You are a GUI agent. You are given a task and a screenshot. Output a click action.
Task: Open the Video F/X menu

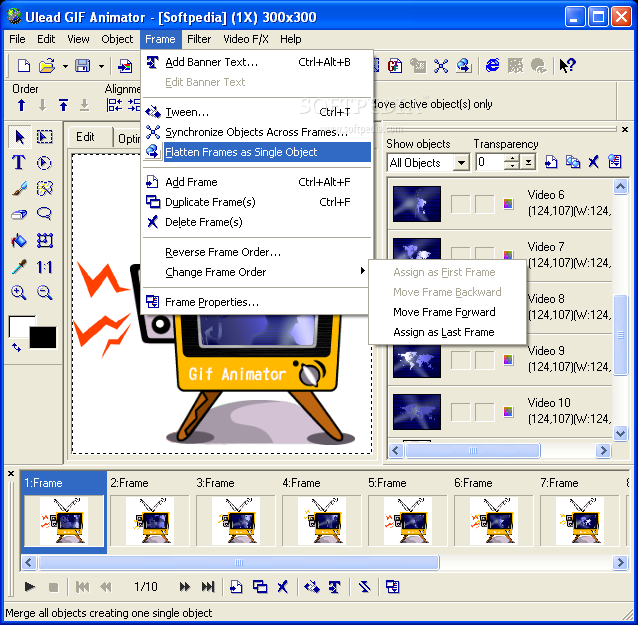(246, 39)
